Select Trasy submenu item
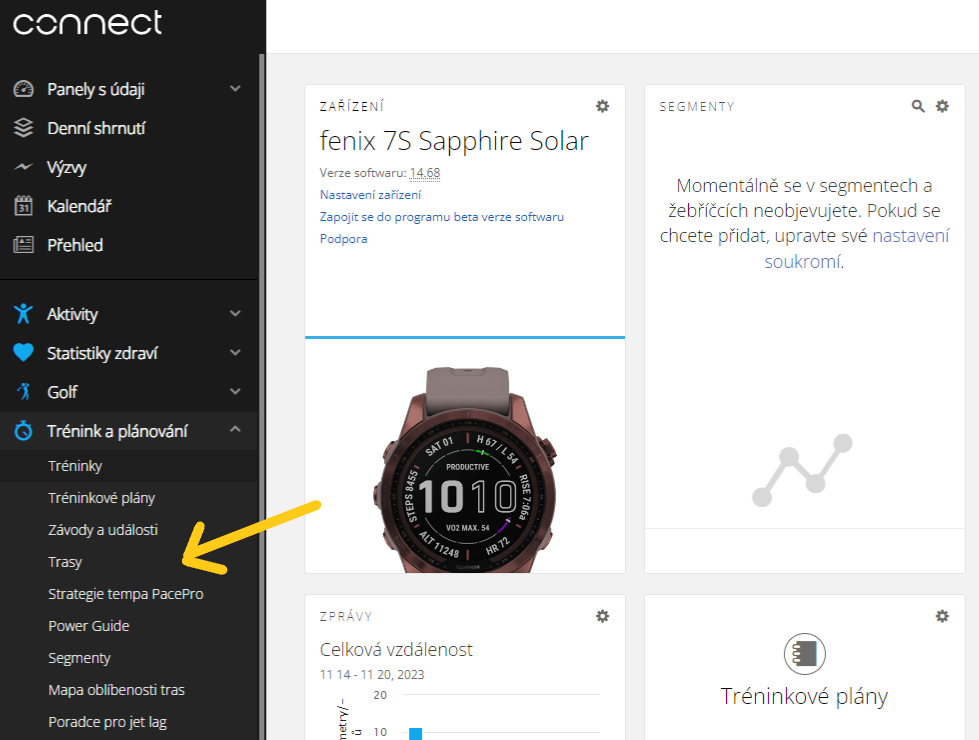The height and width of the screenshot is (740, 979). 65,562
